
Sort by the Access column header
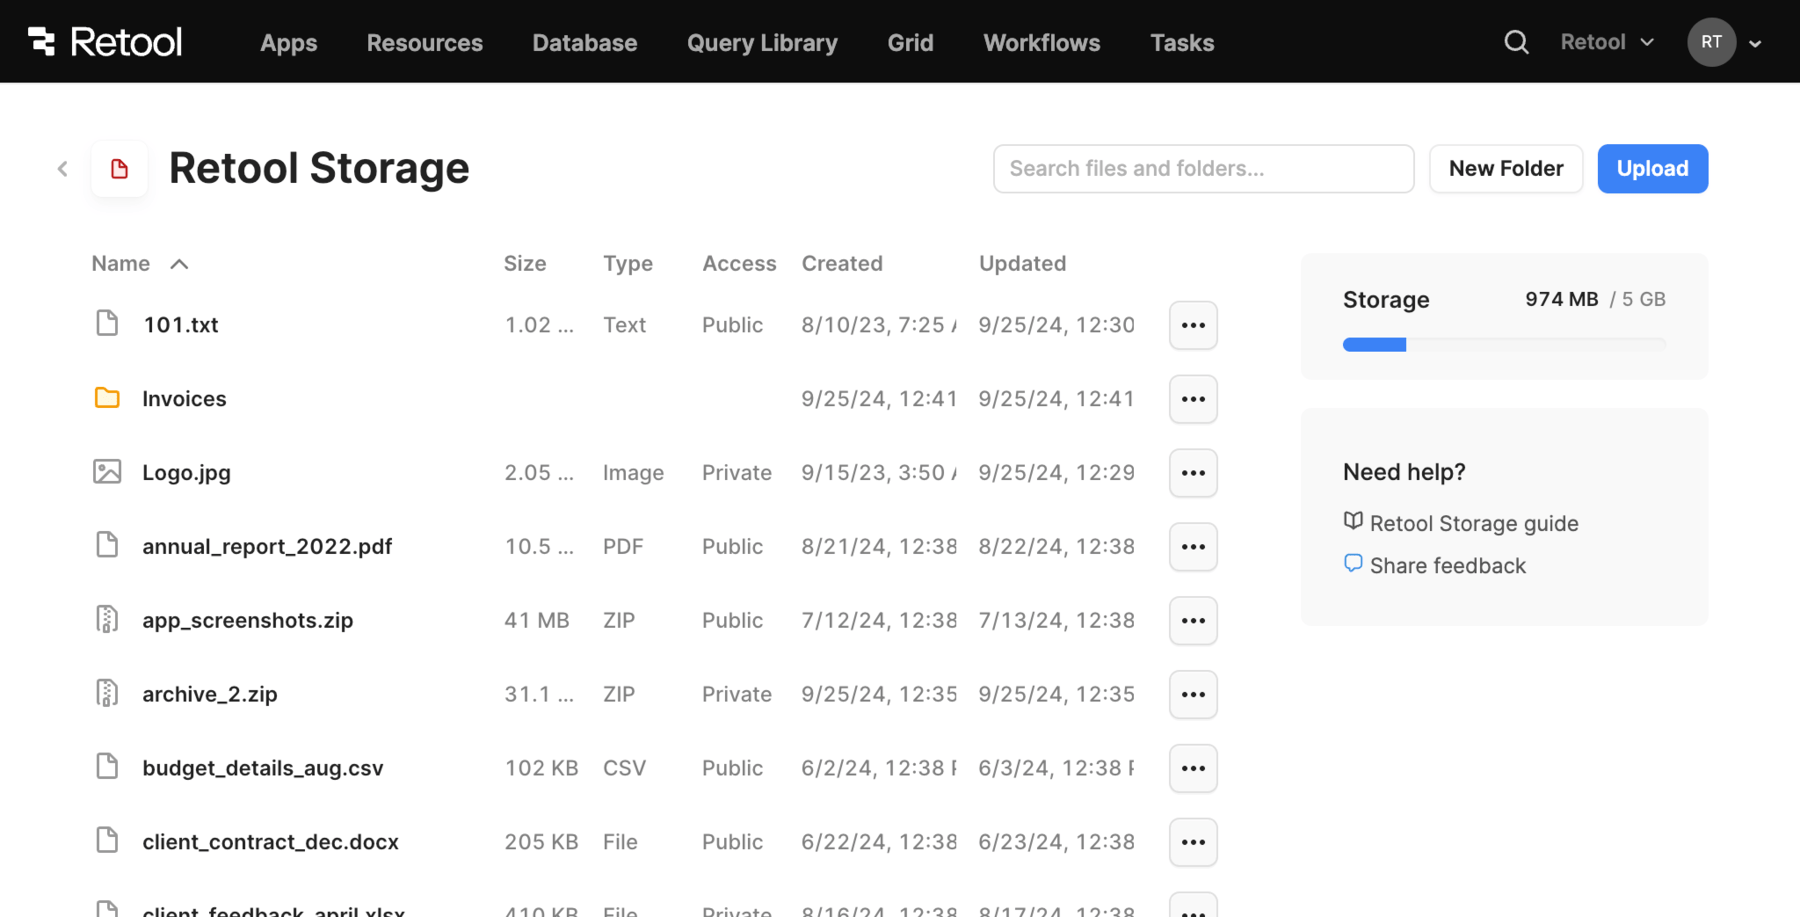[x=739, y=263]
